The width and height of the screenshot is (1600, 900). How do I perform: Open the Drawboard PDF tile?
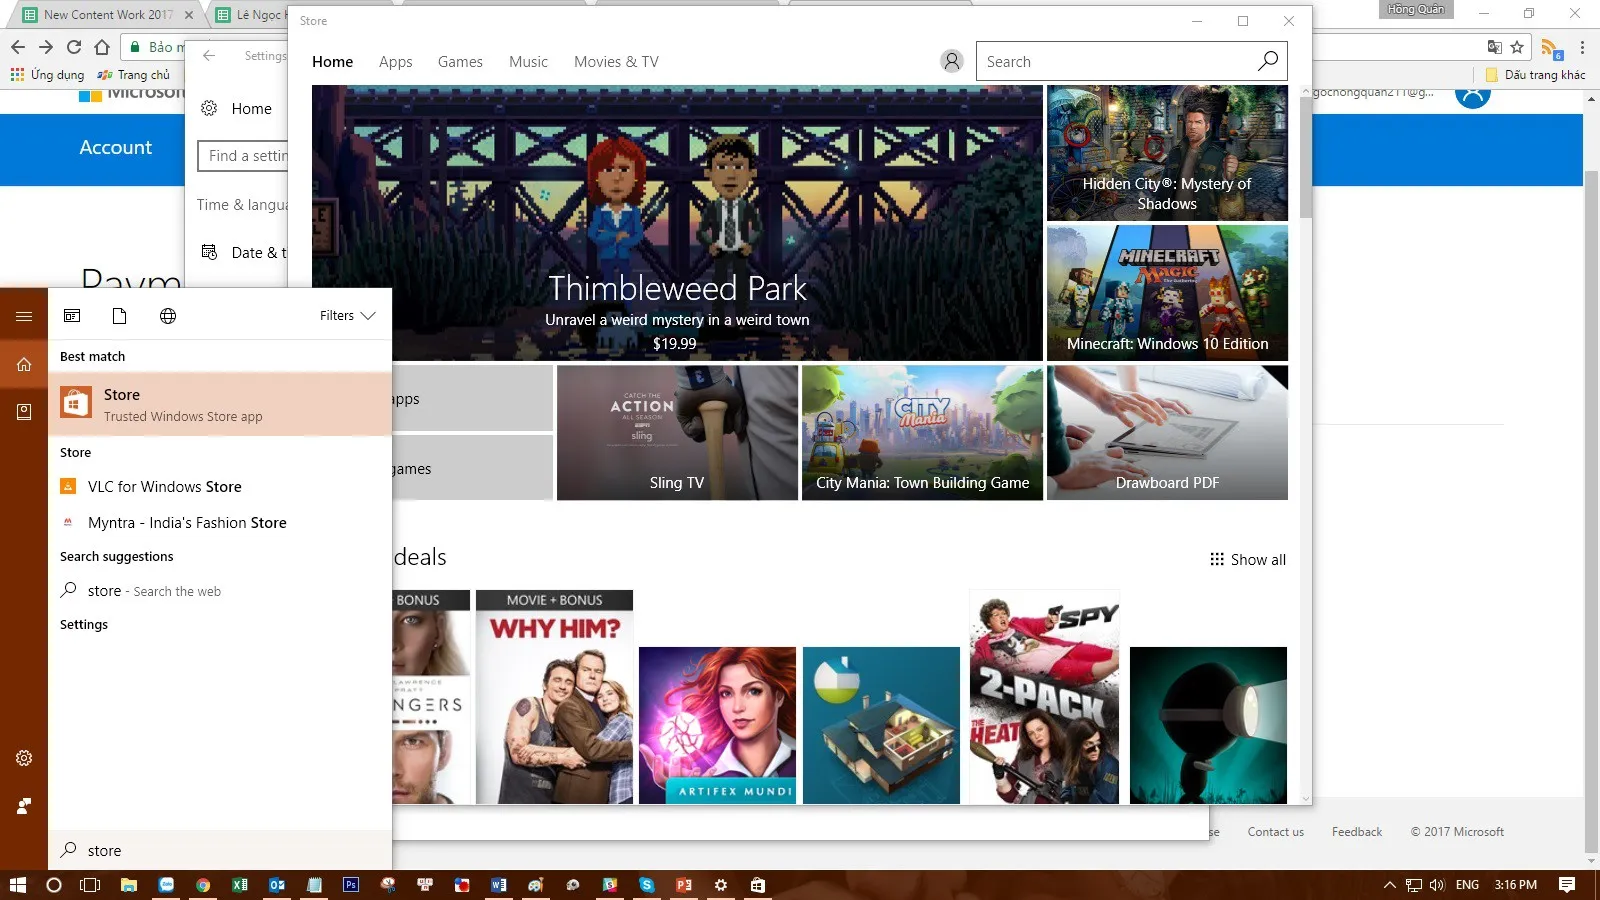click(1167, 432)
